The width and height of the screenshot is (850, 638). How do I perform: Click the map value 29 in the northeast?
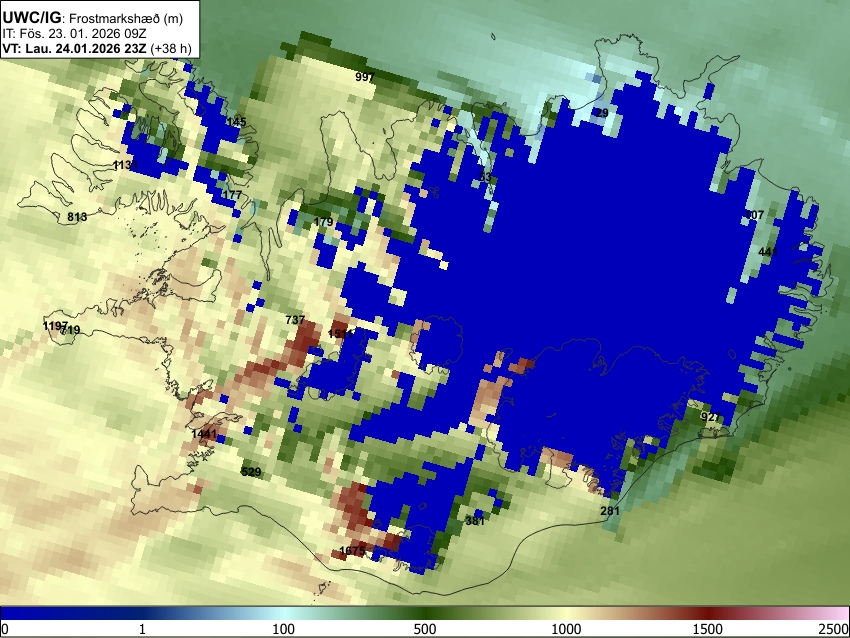602,113
